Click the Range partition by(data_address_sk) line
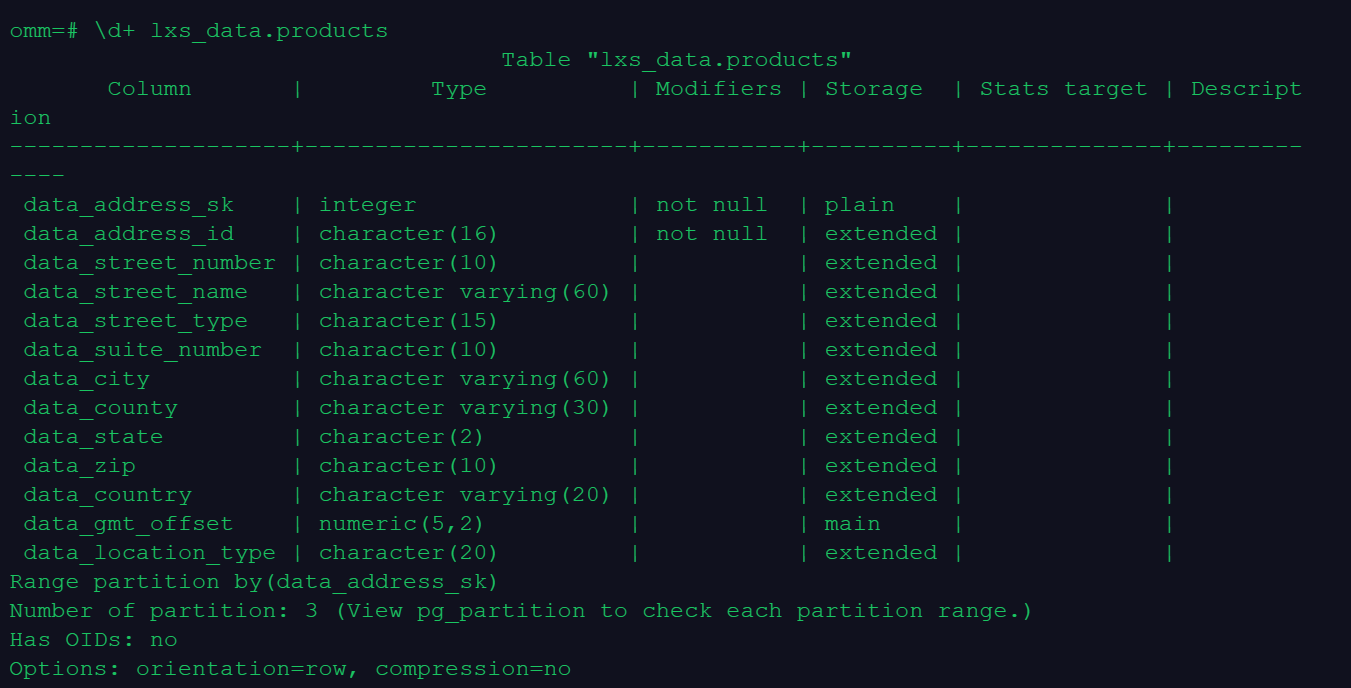Screen dimensions: 1351x688 [253, 582]
